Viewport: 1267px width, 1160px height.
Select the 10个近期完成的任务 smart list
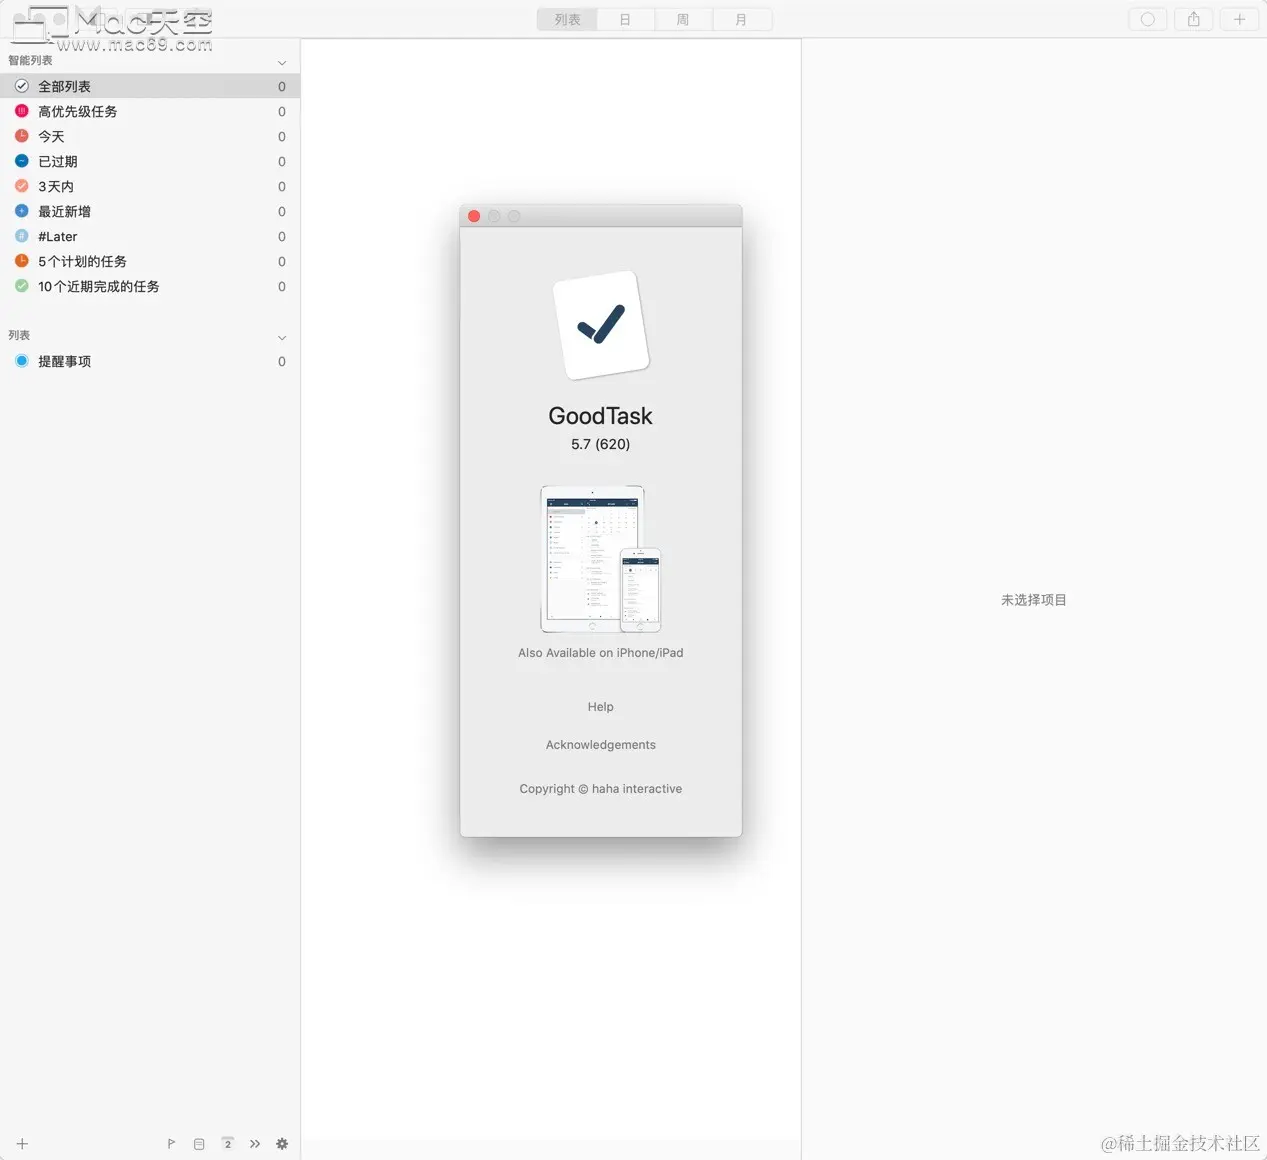pos(150,286)
